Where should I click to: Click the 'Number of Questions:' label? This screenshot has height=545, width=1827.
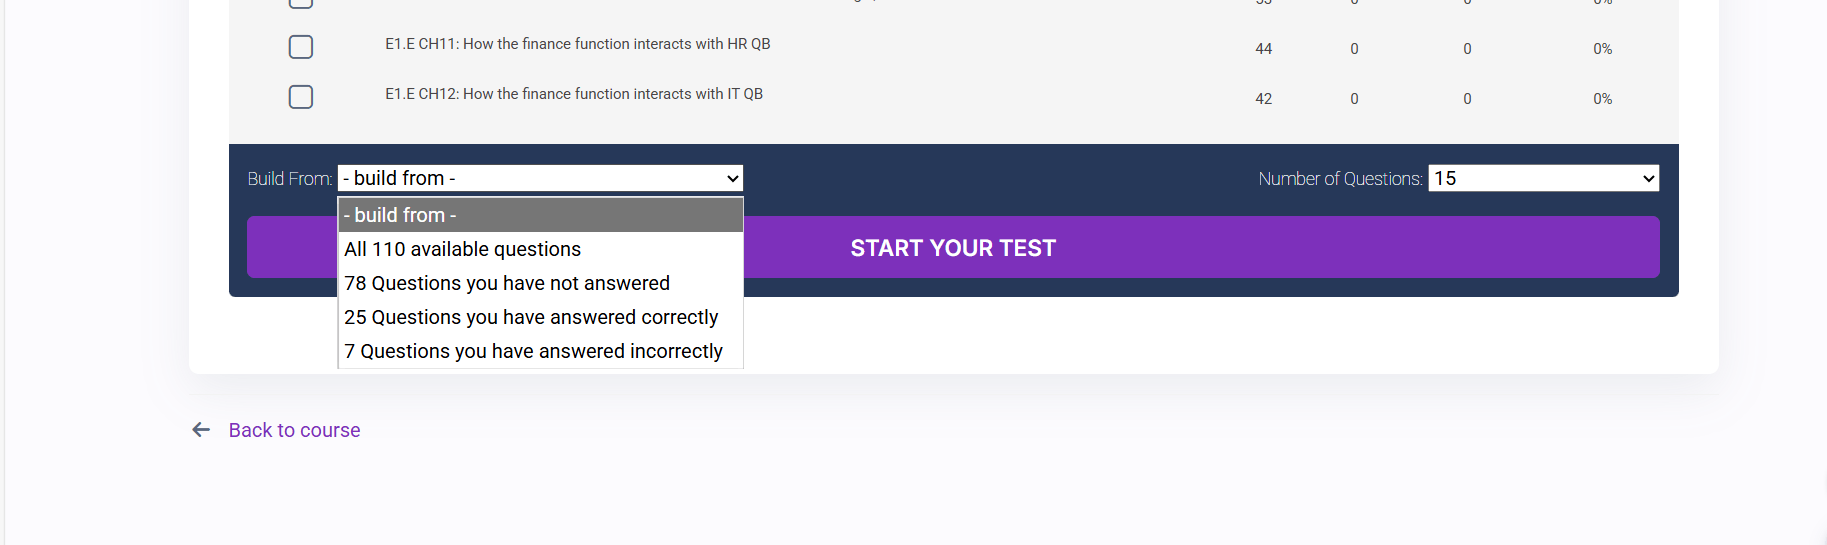pos(1339,179)
